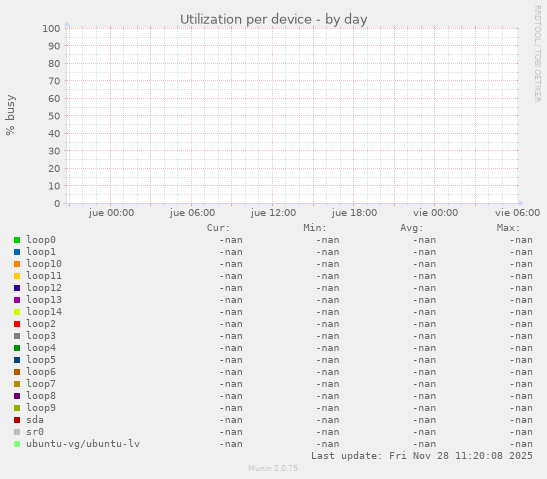
Task: Select the loop7 legend label
Action: click(x=41, y=384)
